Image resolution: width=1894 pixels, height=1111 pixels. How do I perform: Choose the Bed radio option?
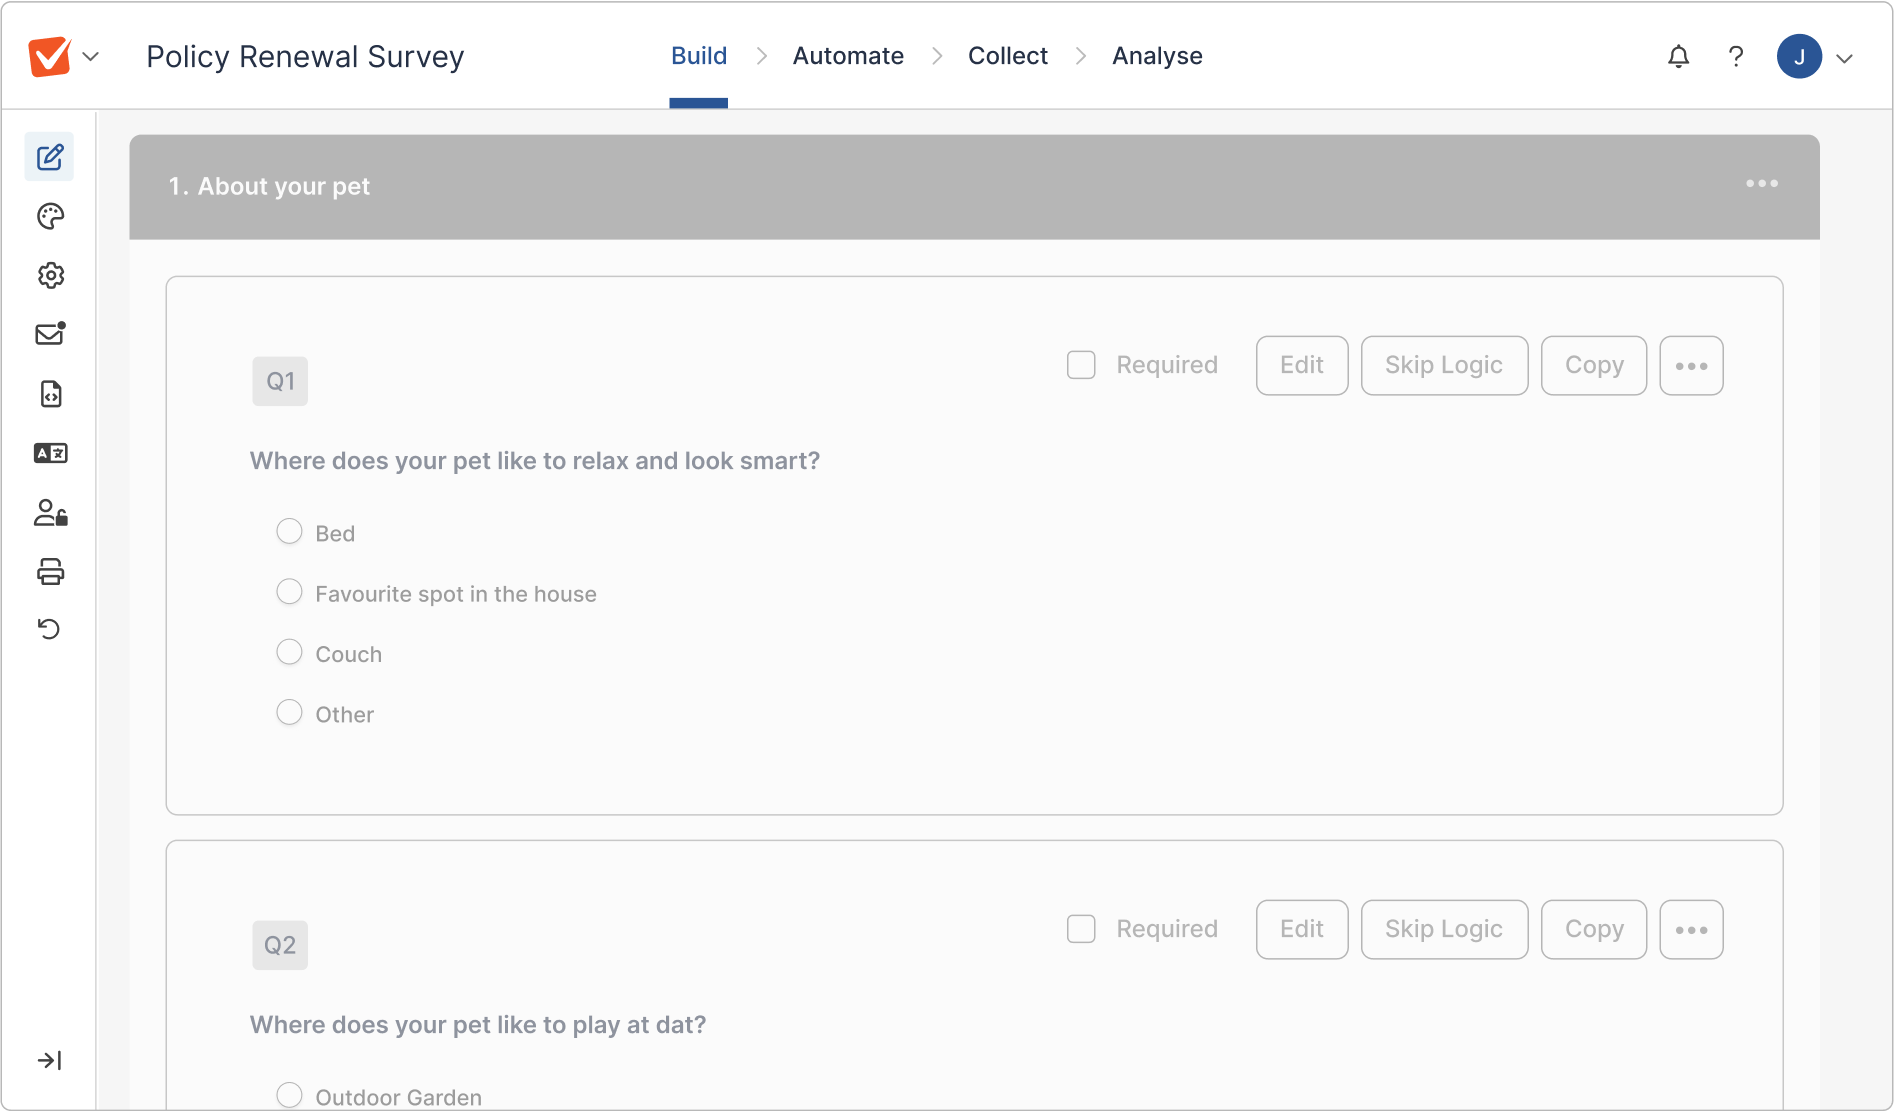(x=289, y=531)
